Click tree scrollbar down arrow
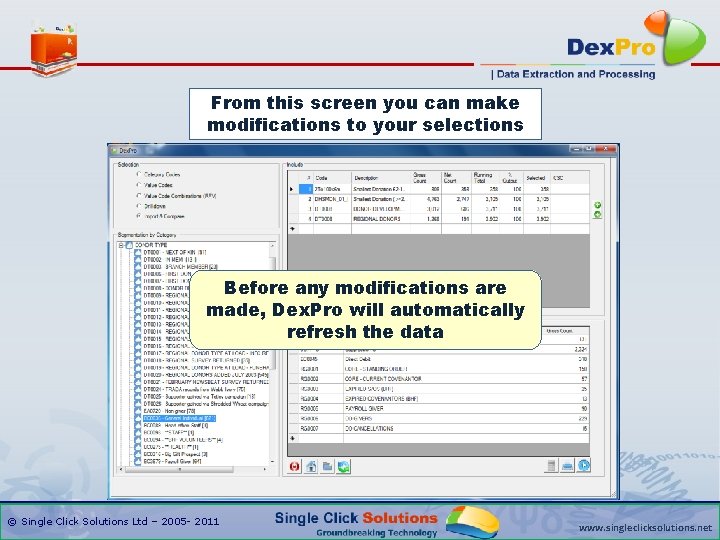 tap(273, 461)
